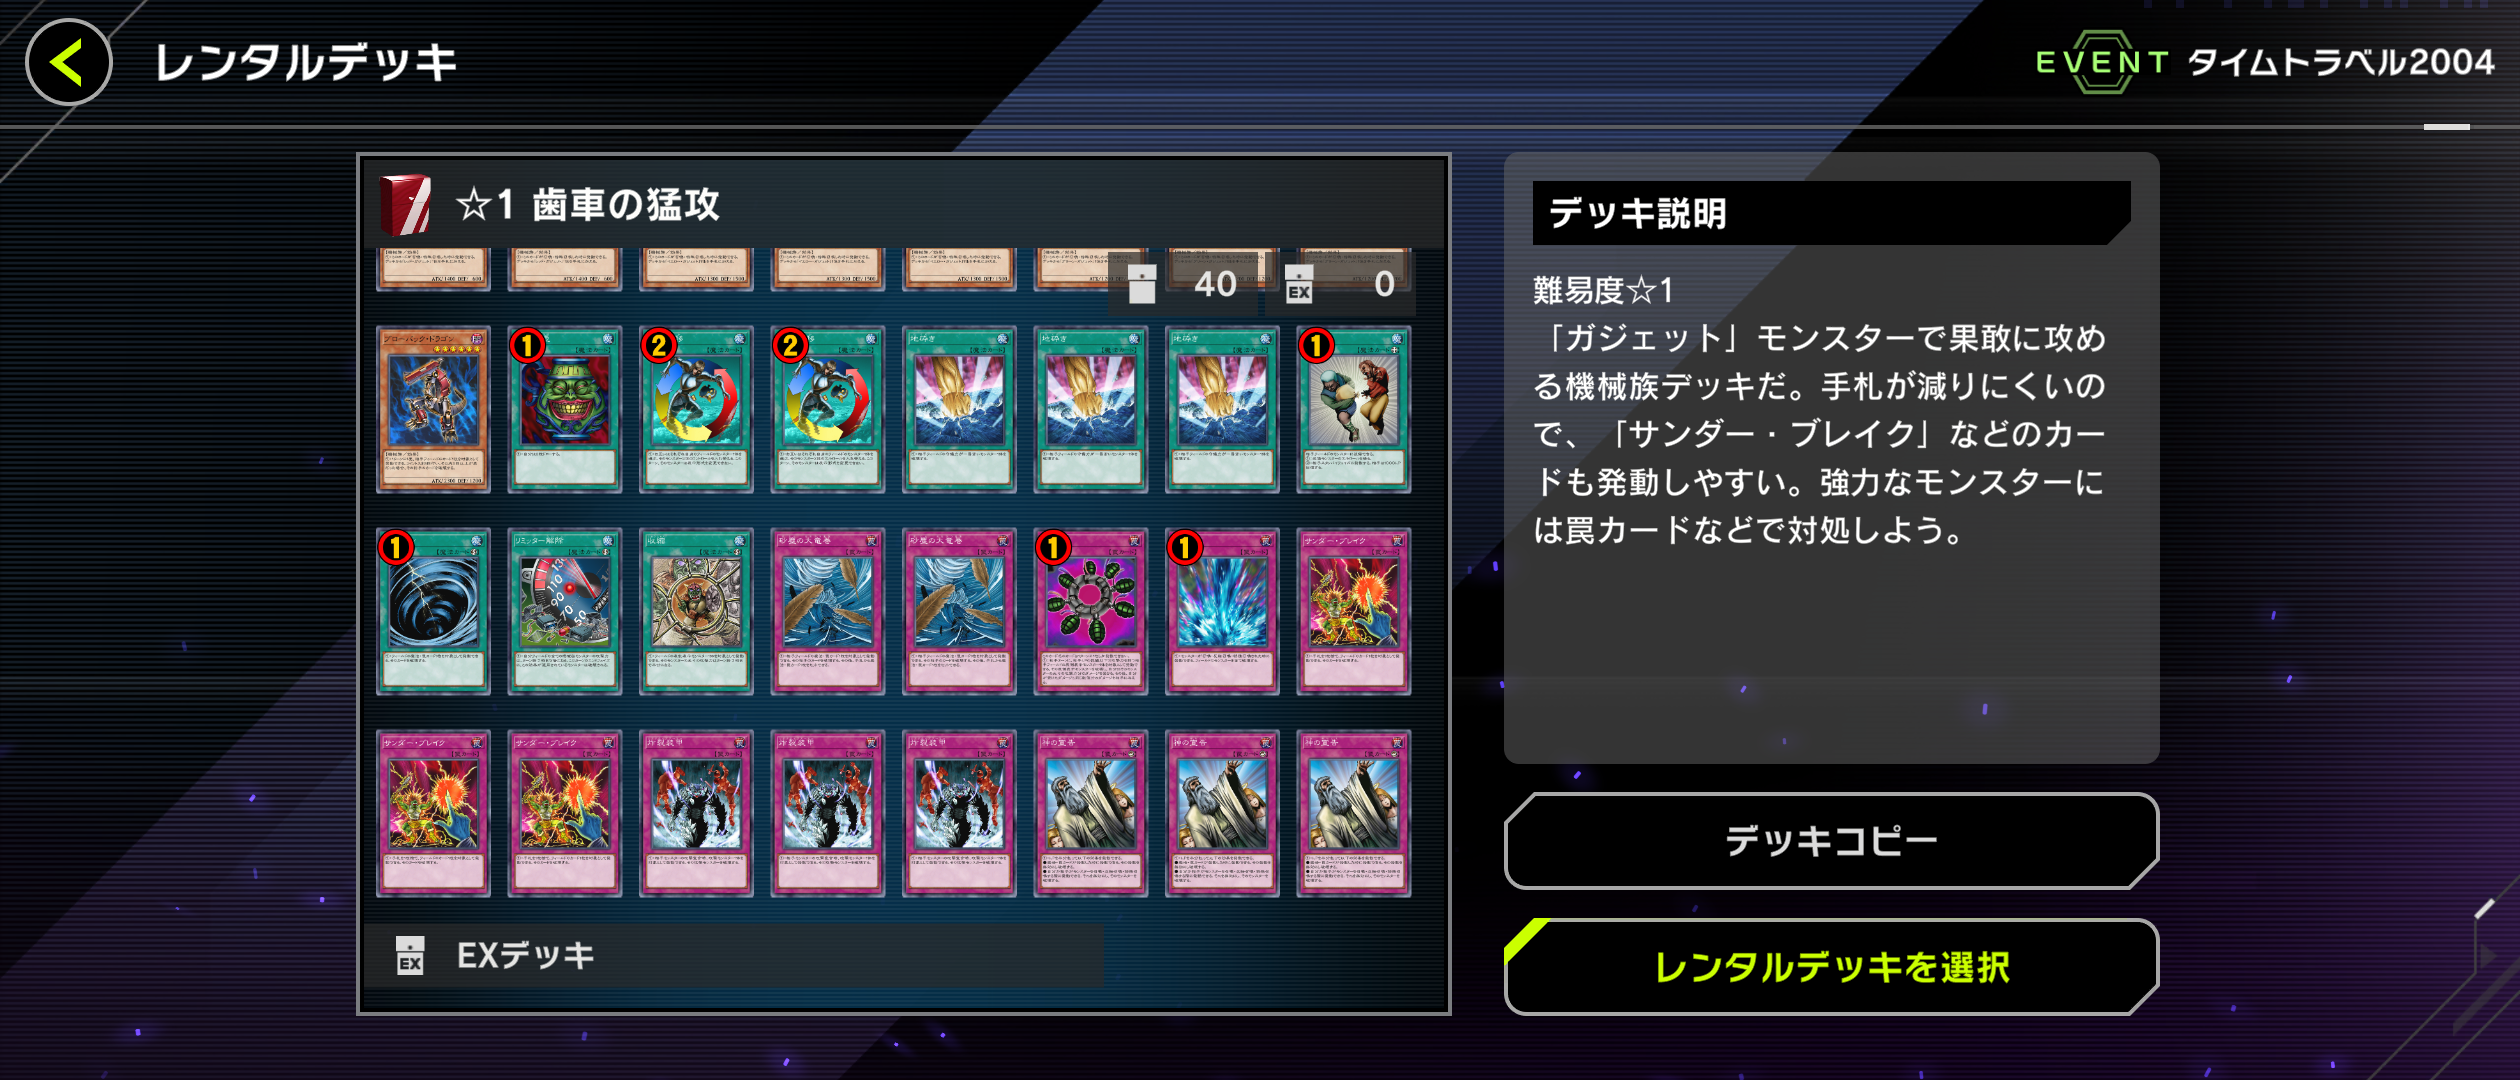This screenshot has width=2520, height=1080.
Task: Open the grenade ring trap card
Action: (x=1090, y=612)
